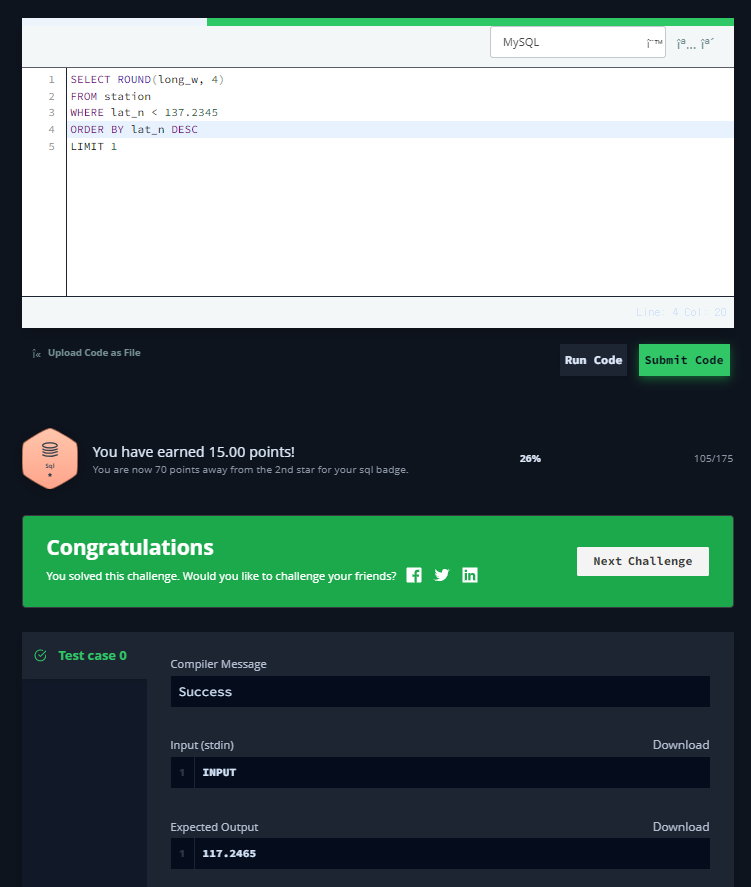The height and width of the screenshot is (887, 751).
Task: Share the challenge on Facebook
Action: tap(414, 575)
